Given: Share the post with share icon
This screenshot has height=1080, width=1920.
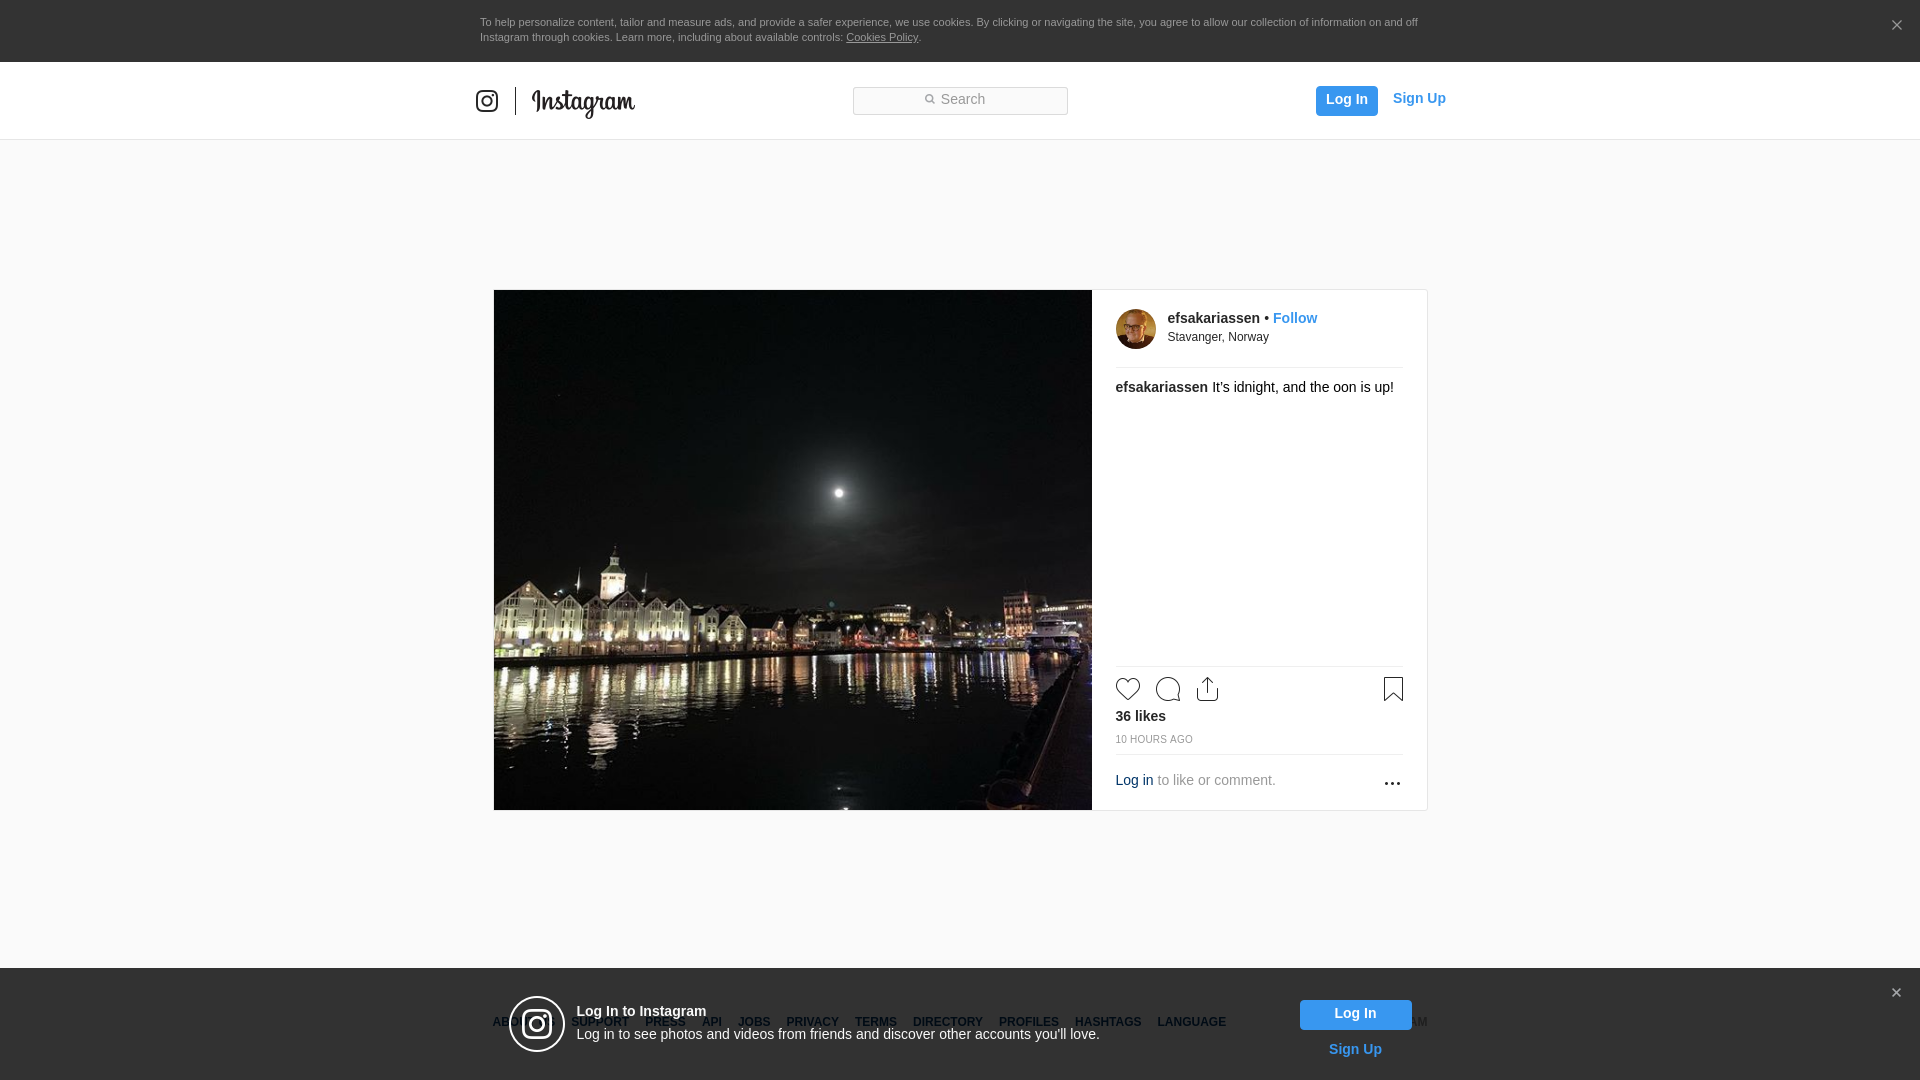Looking at the screenshot, I should tap(1207, 689).
